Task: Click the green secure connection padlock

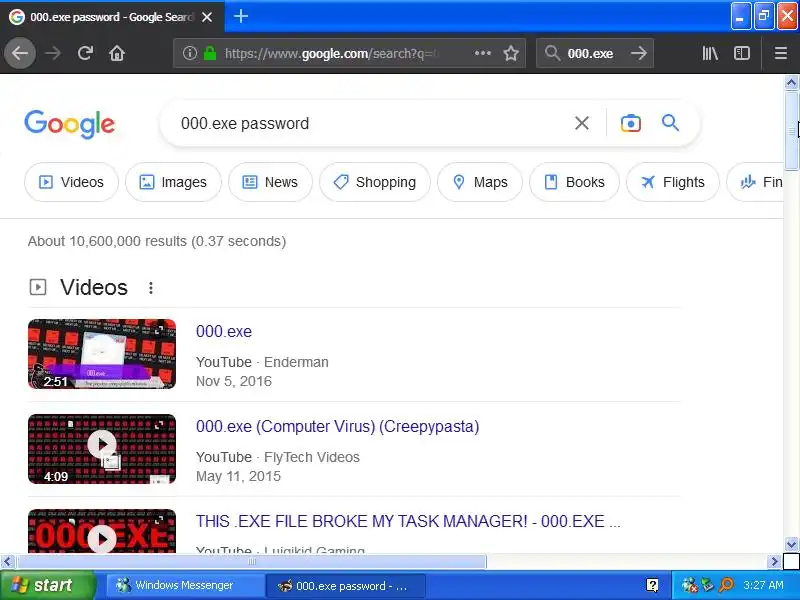Action: click(210, 53)
